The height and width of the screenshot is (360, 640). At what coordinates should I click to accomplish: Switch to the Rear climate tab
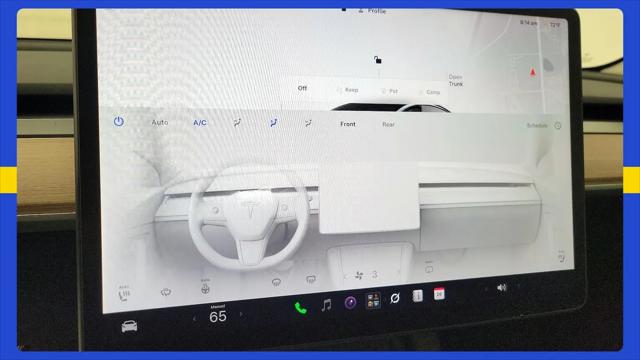388,124
